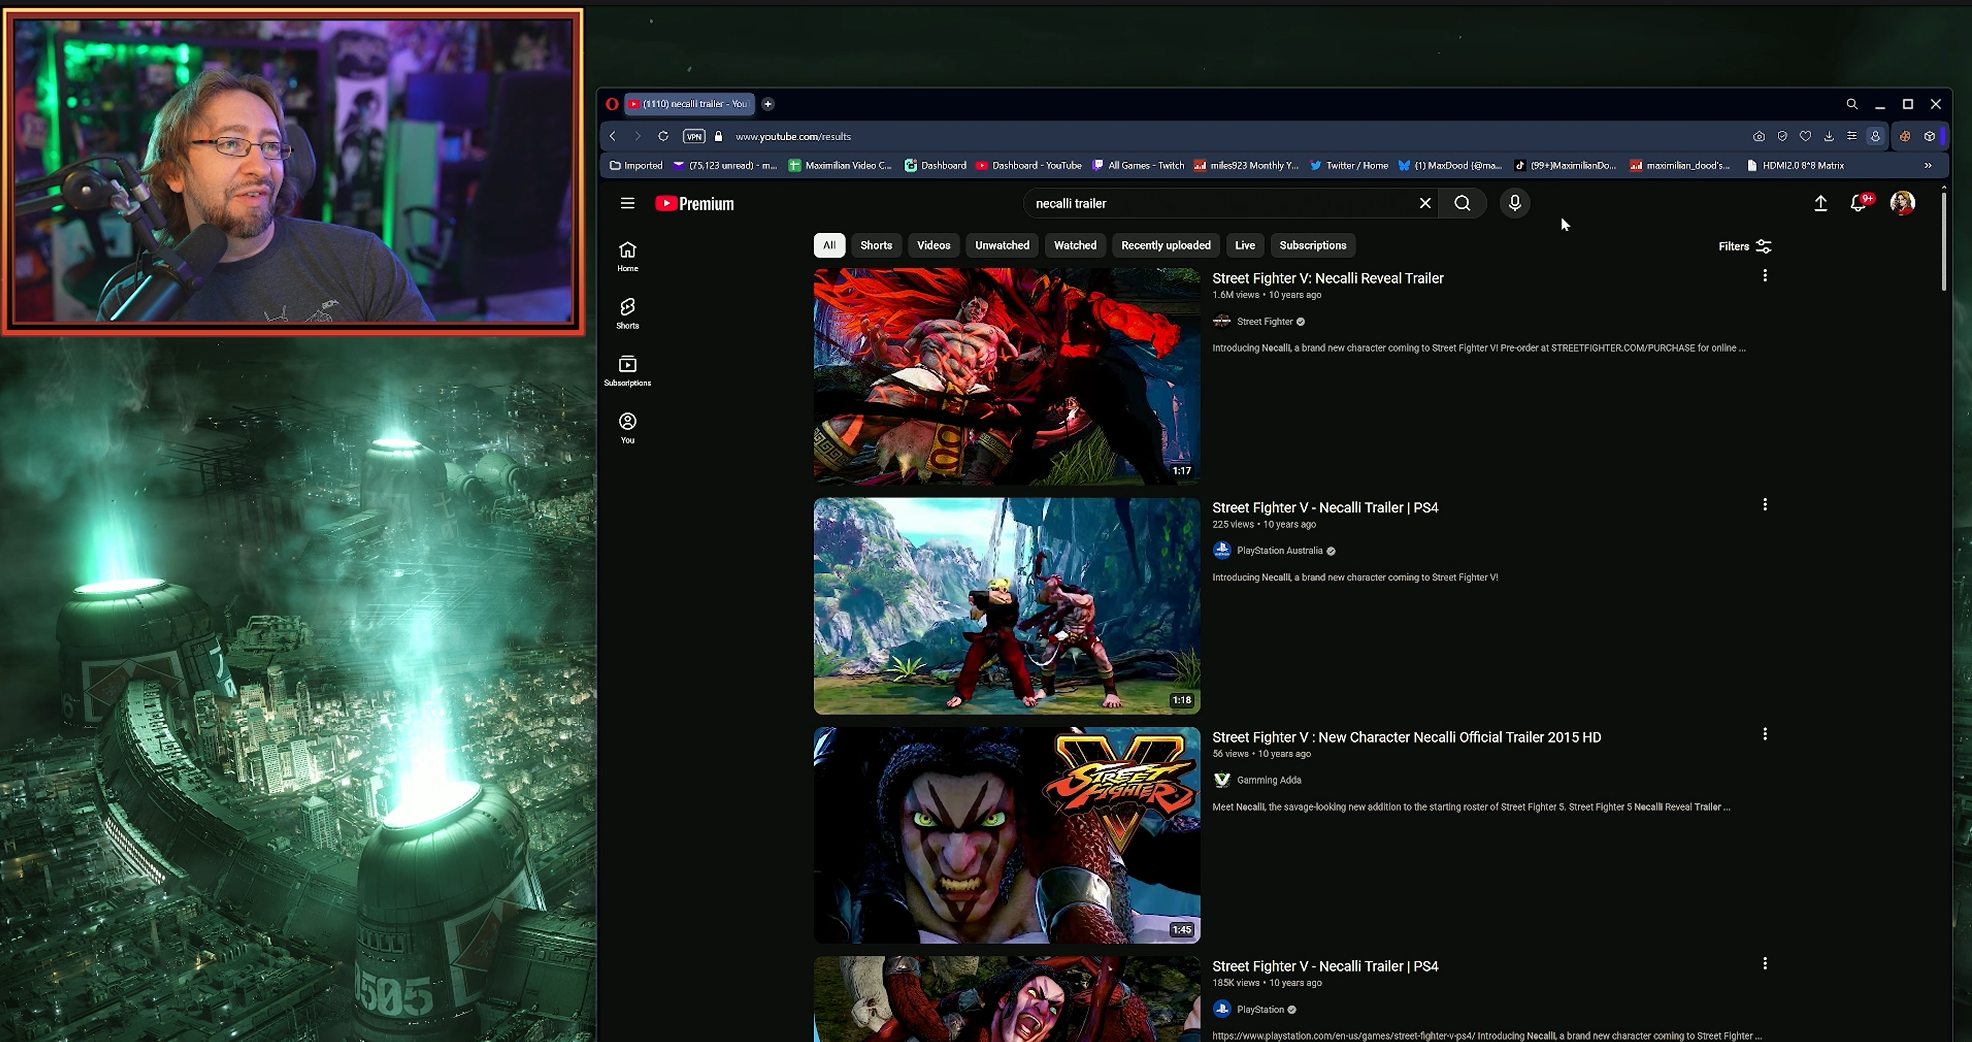Viewport: 1972px width, 1042px height.
Task: Open more options for Necalli Reveal Trailer
Action: point(1765,276)
